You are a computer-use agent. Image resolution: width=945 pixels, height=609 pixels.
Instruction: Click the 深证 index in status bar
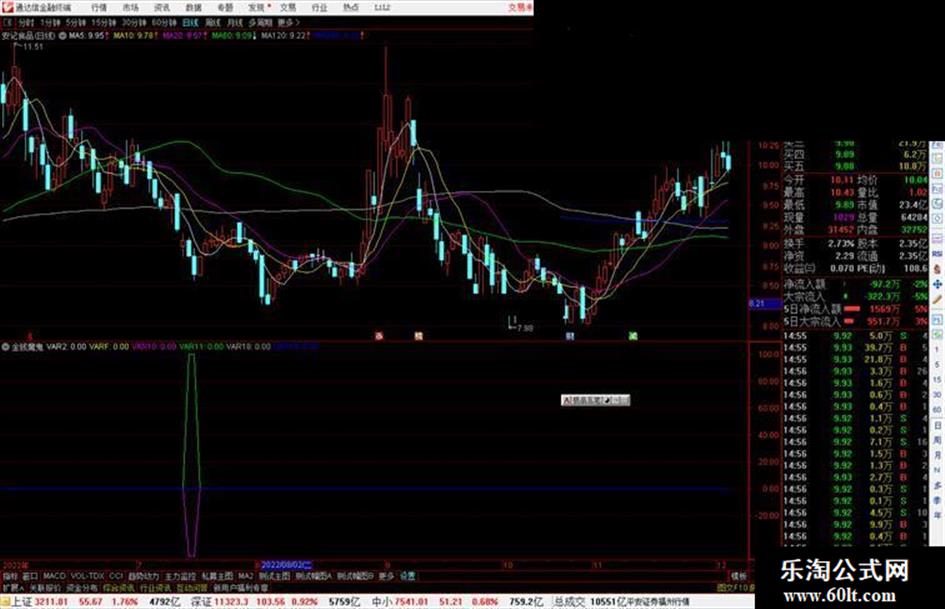click(x=201, y=602)
